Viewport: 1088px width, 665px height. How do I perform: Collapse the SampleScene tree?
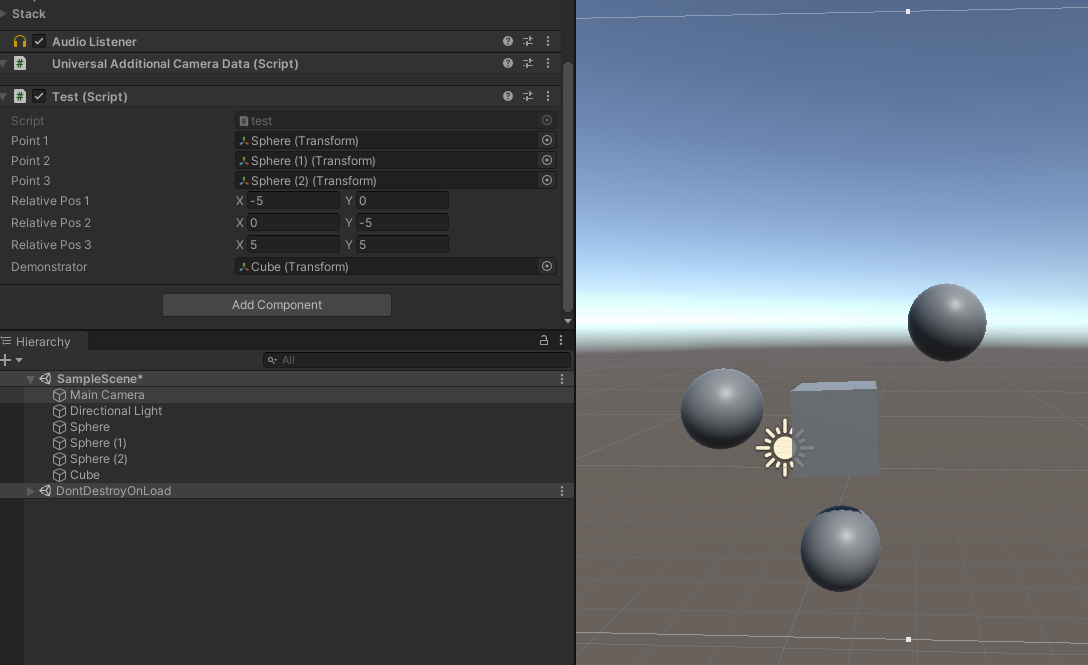click(30, 379)
